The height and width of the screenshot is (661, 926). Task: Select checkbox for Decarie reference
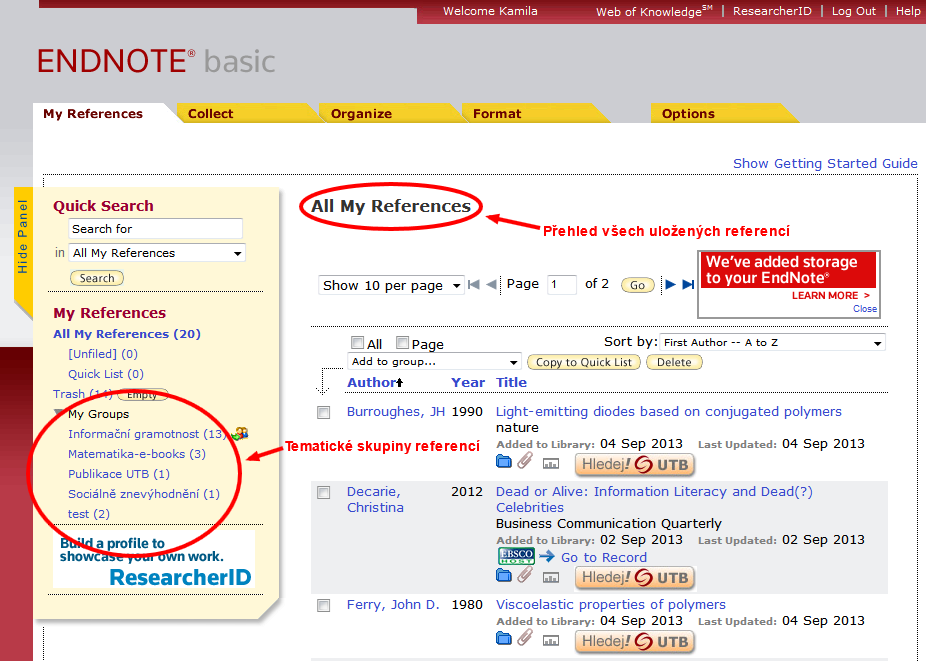[324, 493]
